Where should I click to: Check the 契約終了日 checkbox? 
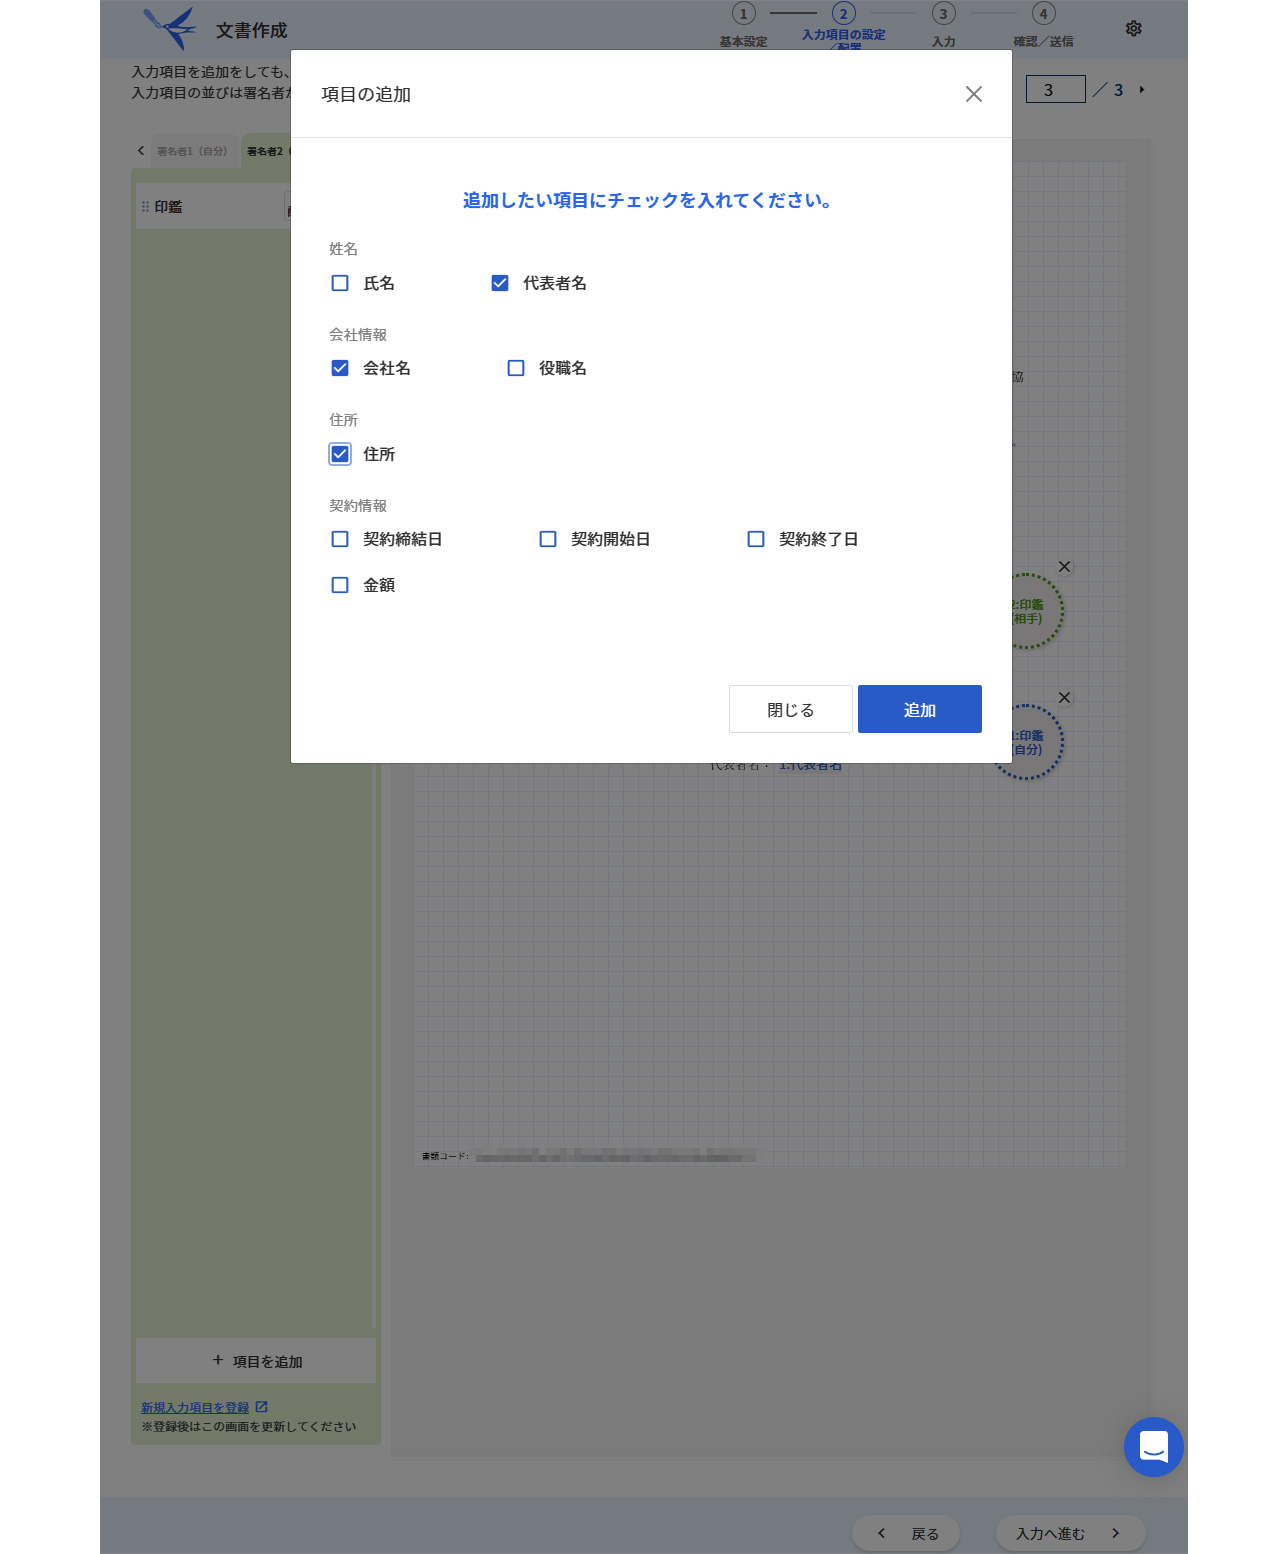[756, 539]
